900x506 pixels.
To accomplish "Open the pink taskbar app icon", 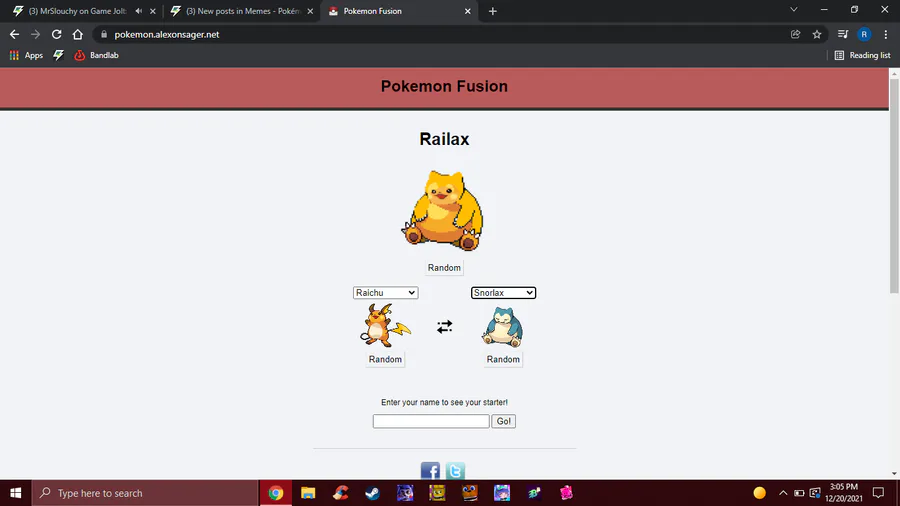I will pos(567,493).
